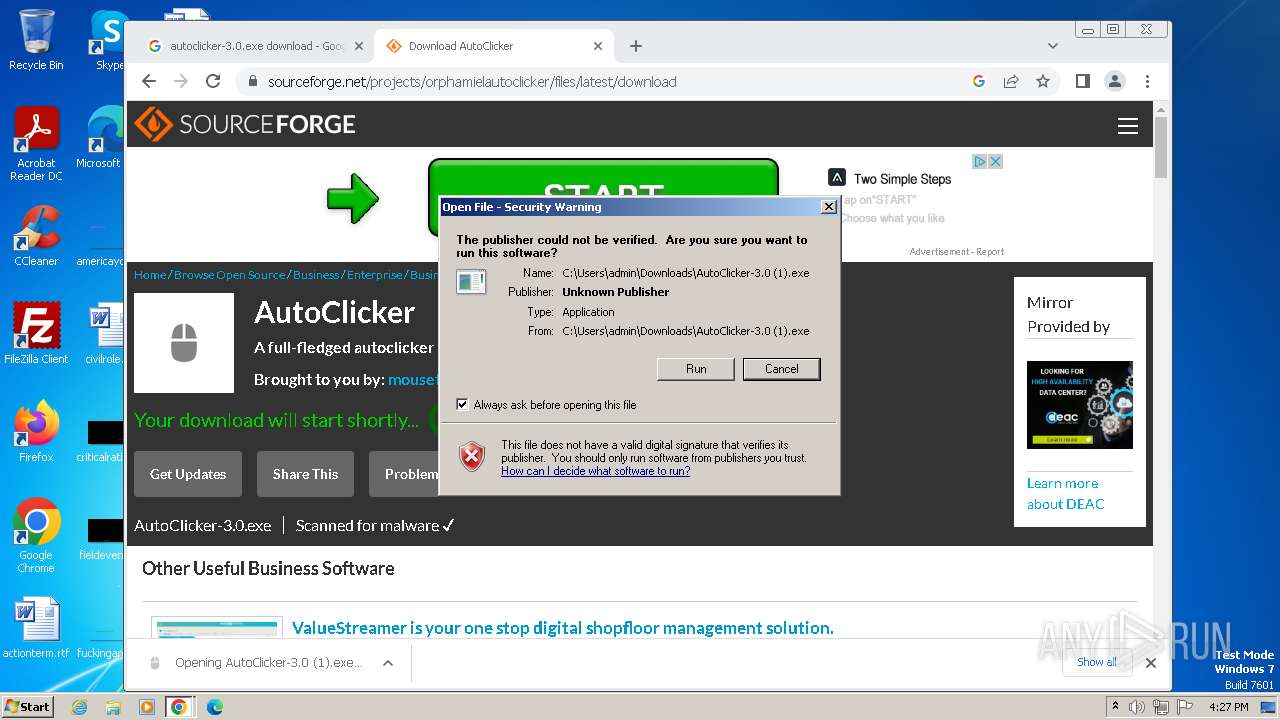
Task: Open File Explorer from taskbar
Action: (x=113, y=707)
